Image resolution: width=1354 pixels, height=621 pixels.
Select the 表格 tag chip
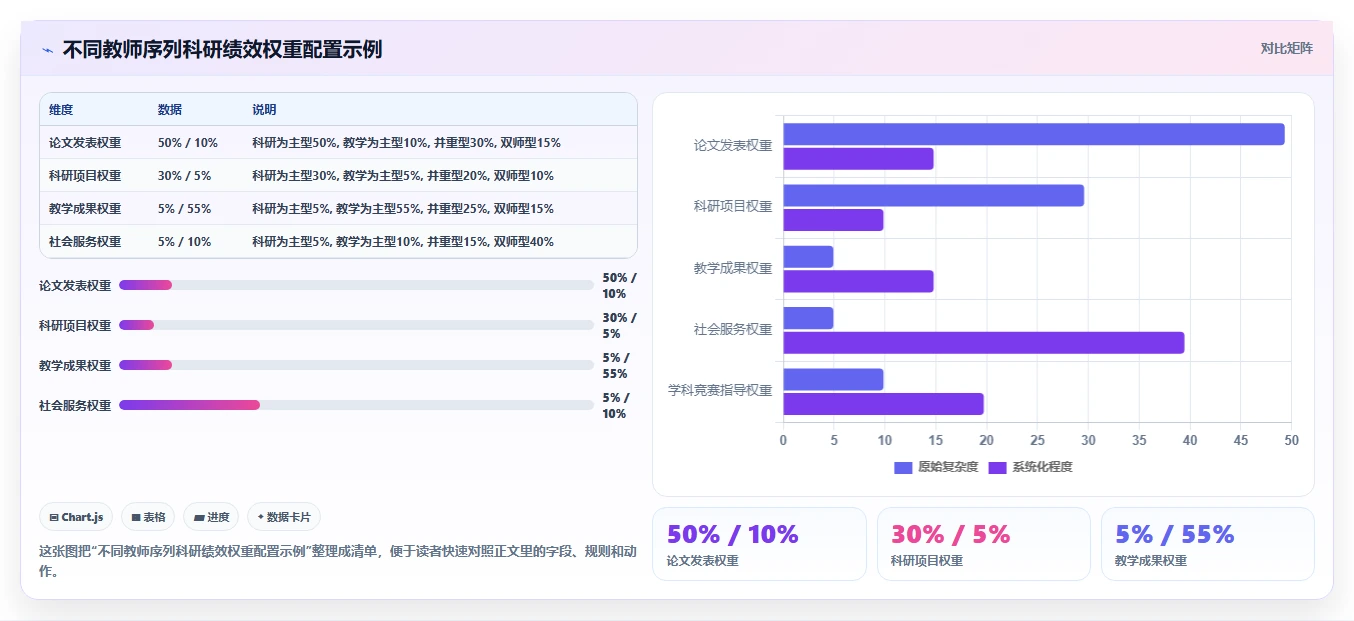click(148, 517)
